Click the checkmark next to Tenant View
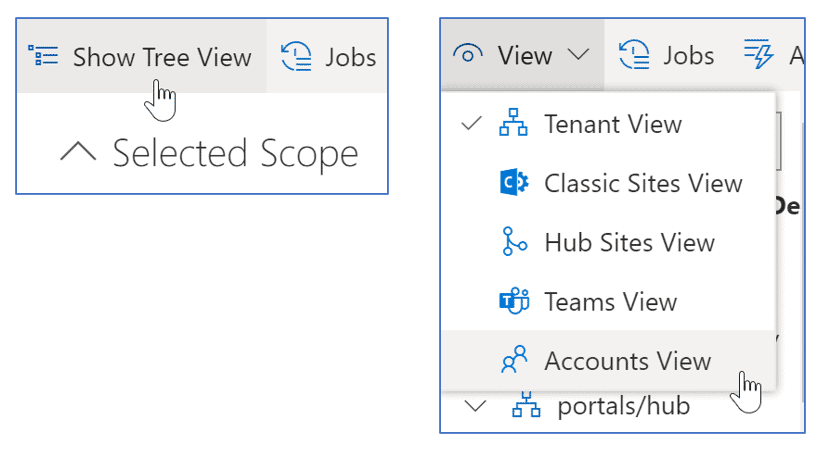The width and height of the screenshot is (821, 450). pos(471,125)
